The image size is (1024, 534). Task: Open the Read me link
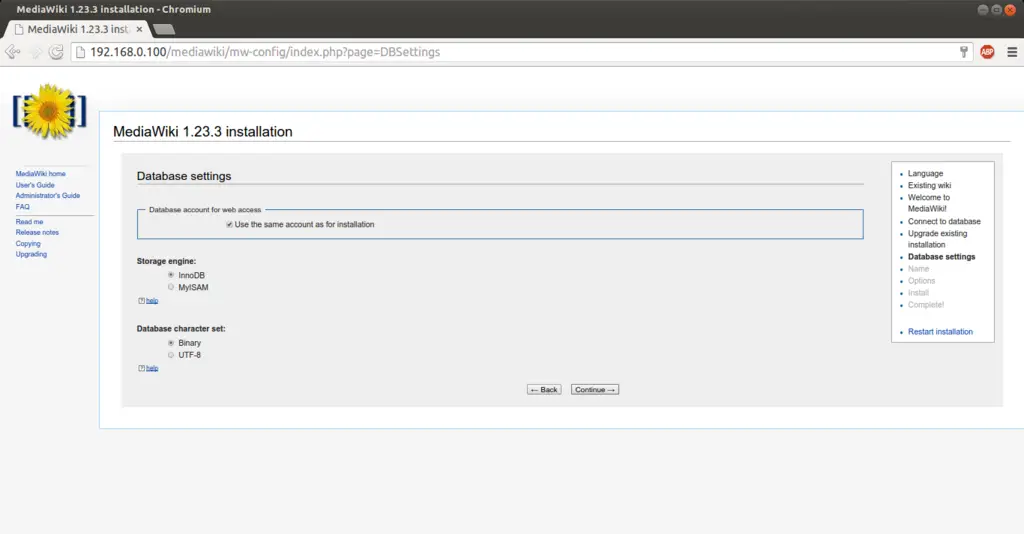pyautogui.click(x=29, y=222)
